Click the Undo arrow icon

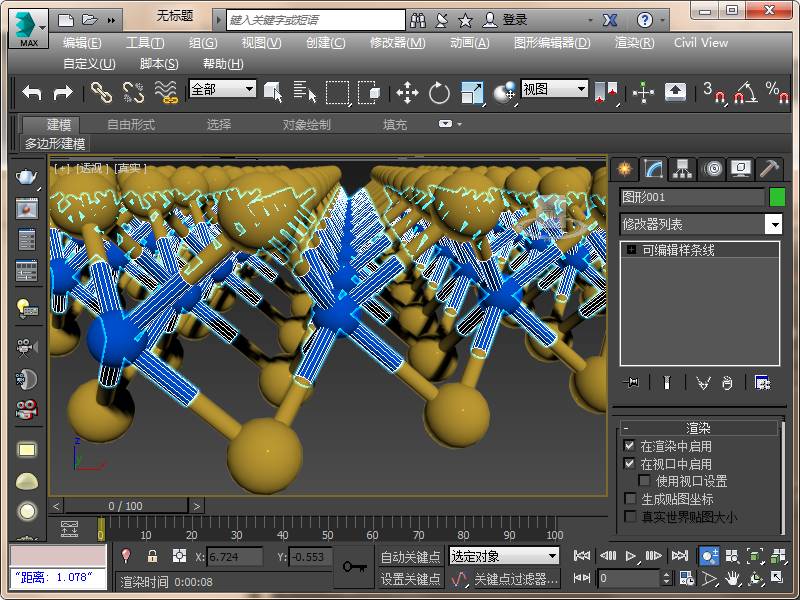coord(32,93)
